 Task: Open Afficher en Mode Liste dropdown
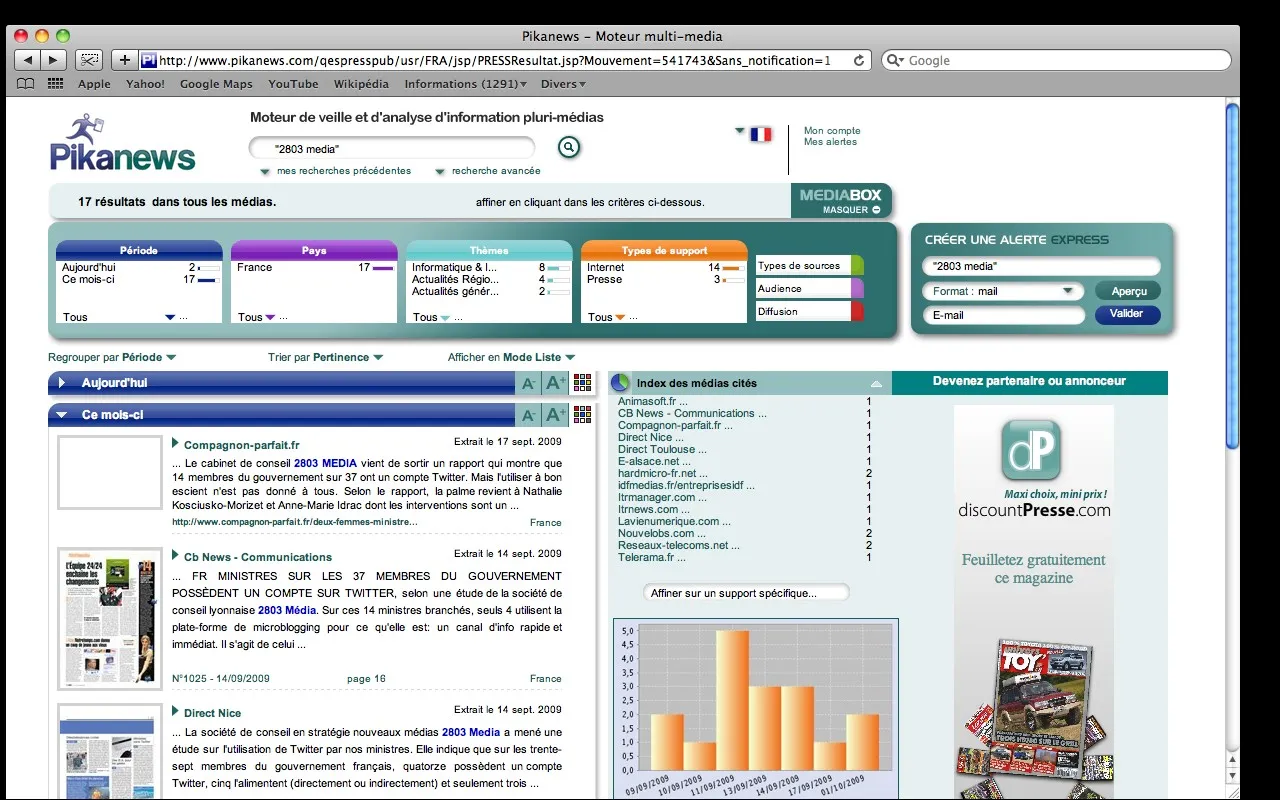click(x=511, y=357)
